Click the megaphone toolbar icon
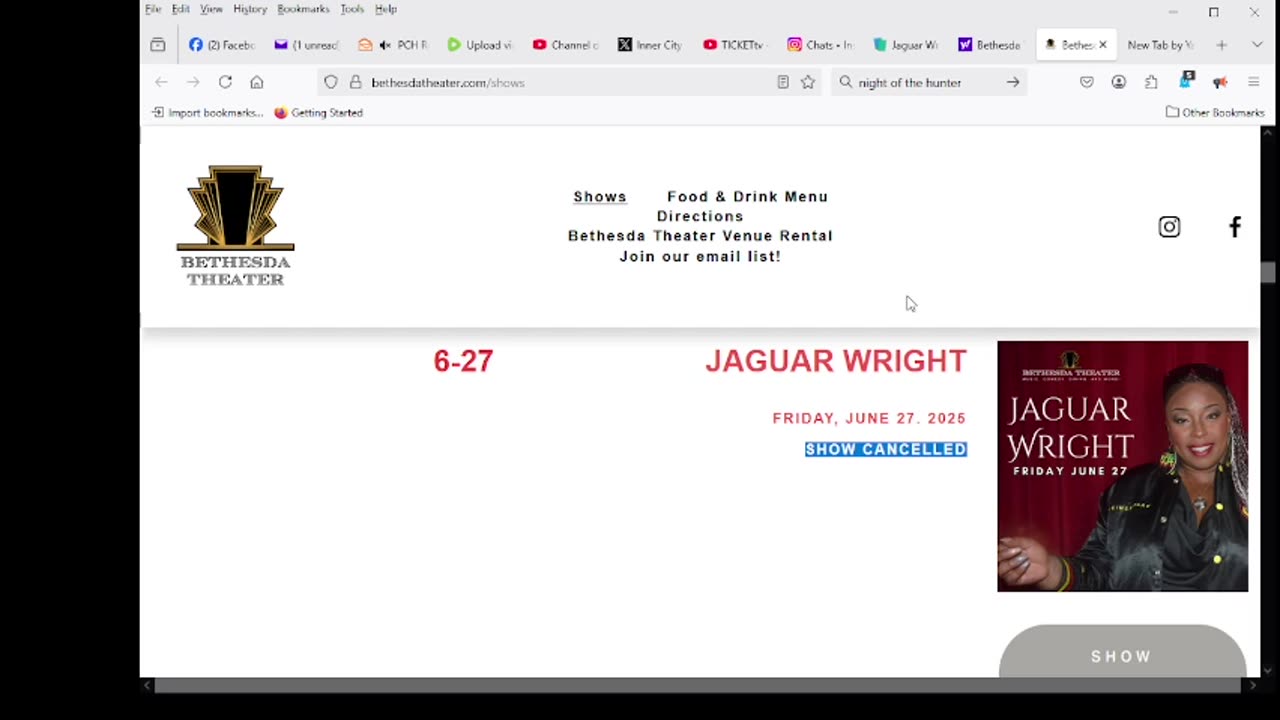Image resolution: width=1280 pixels, height=720 pixels. pyautogui.click(x=1220, y=82)
